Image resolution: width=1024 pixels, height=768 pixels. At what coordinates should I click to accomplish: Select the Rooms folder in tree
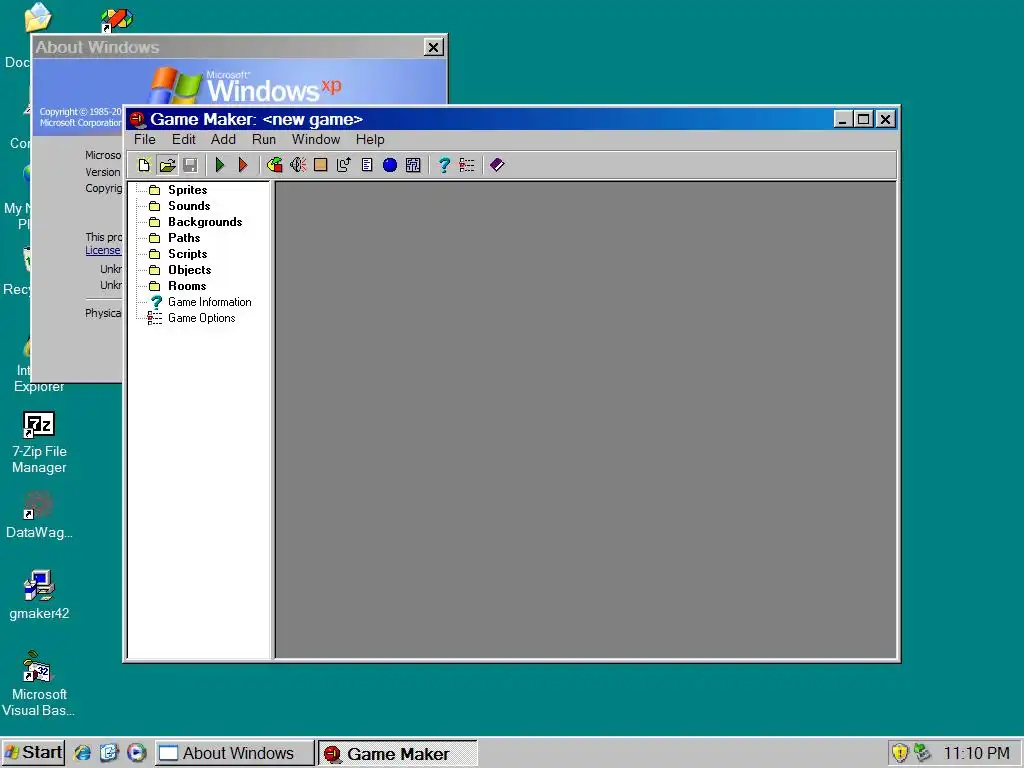[187, 286]
